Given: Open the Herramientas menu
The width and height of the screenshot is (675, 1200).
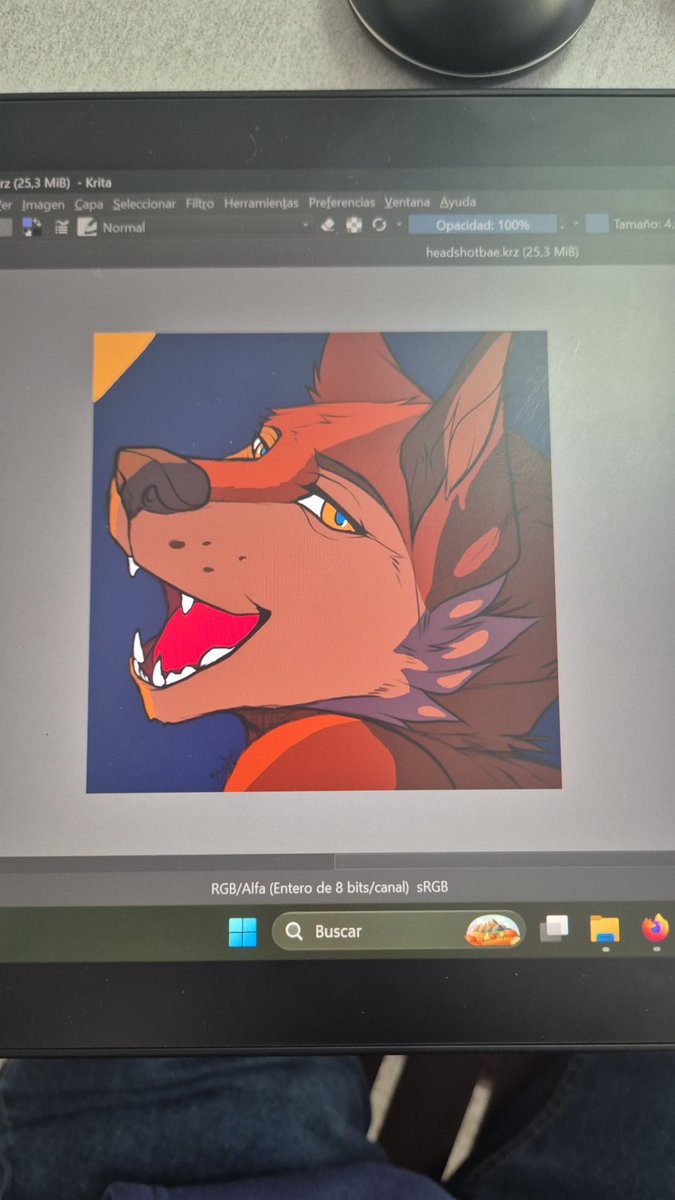Looking at the screenshot, I should click(261, 203).
